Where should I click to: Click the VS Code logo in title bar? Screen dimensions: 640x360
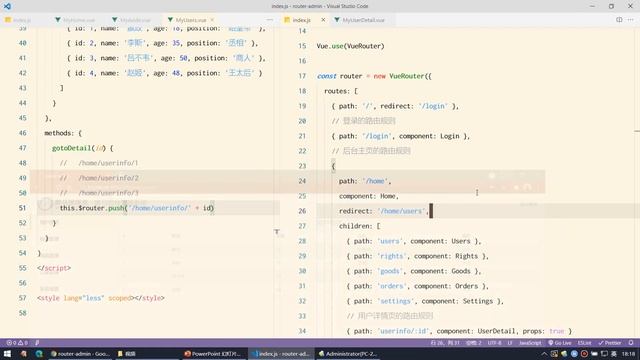point(7,6)
